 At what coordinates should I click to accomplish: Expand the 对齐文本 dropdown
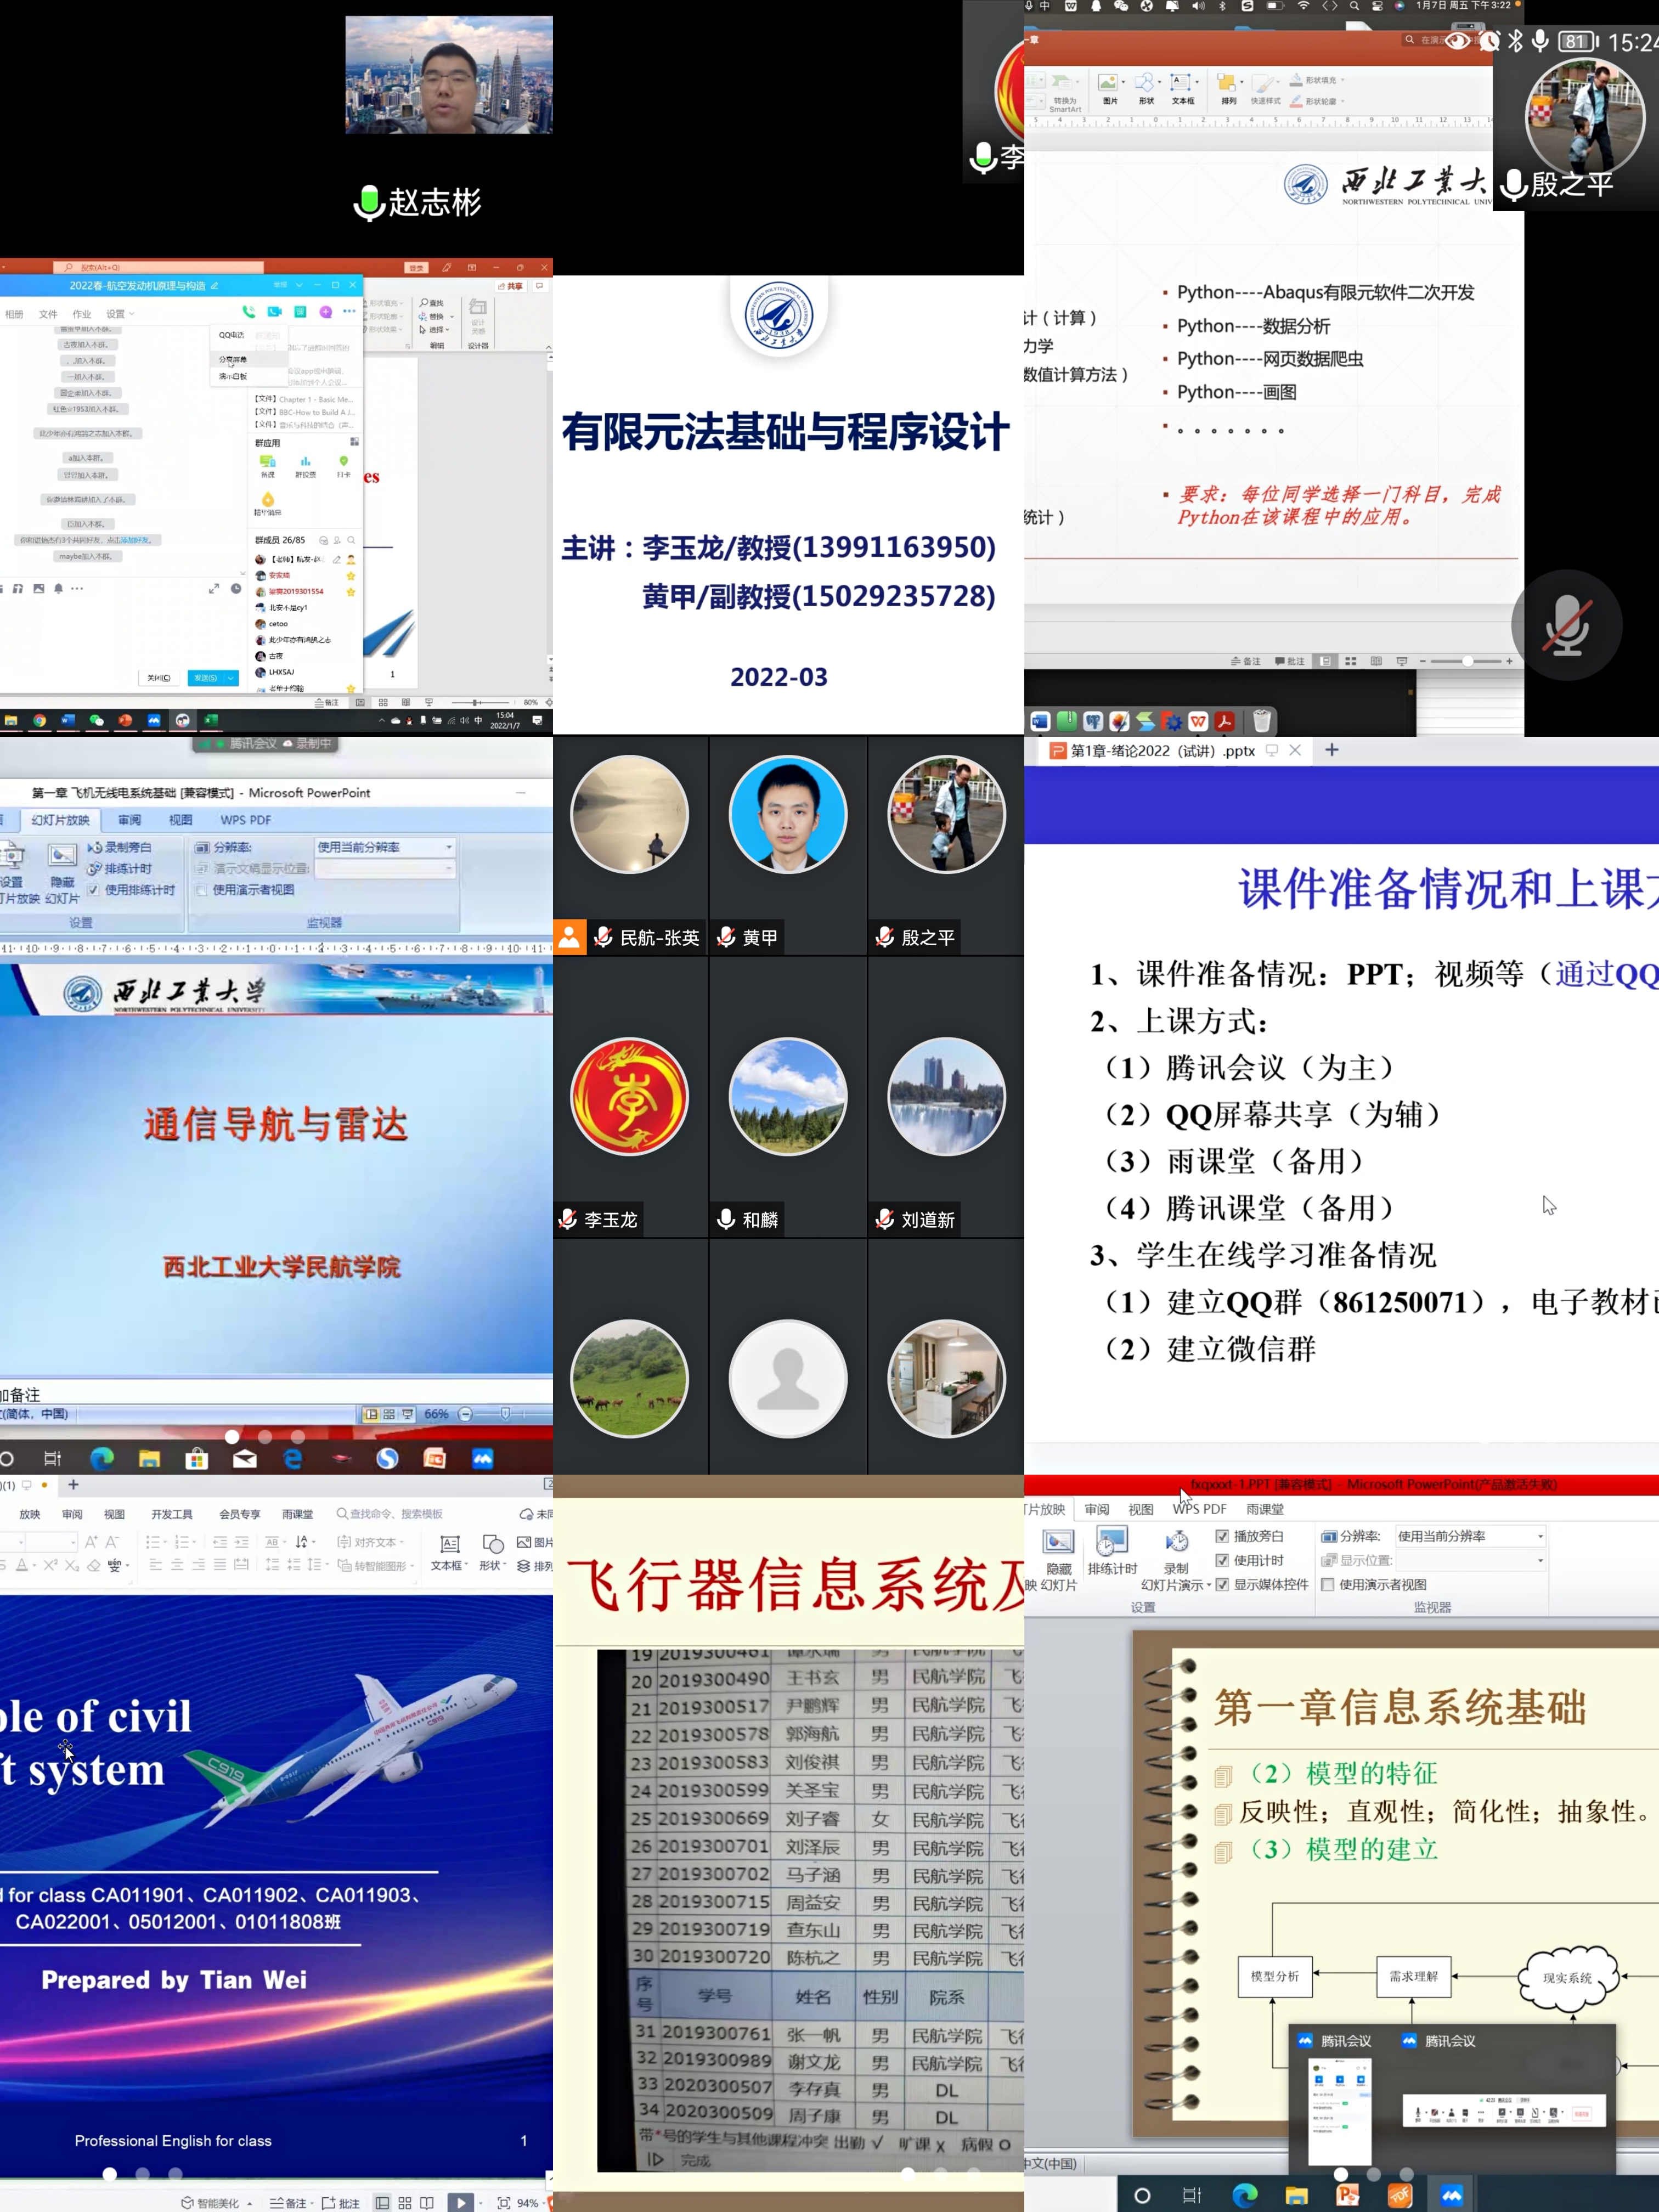point(401,1542)
